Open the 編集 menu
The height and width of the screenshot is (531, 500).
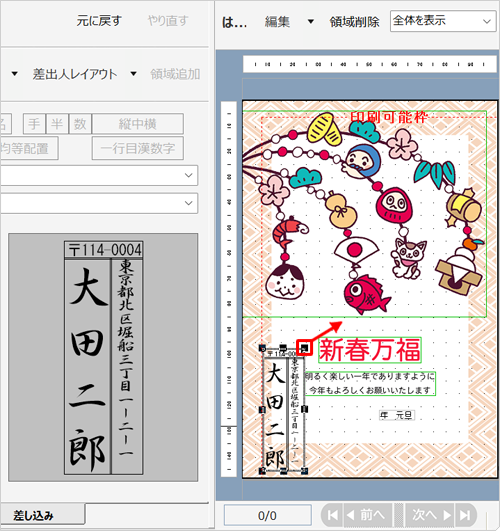(277, 22)
